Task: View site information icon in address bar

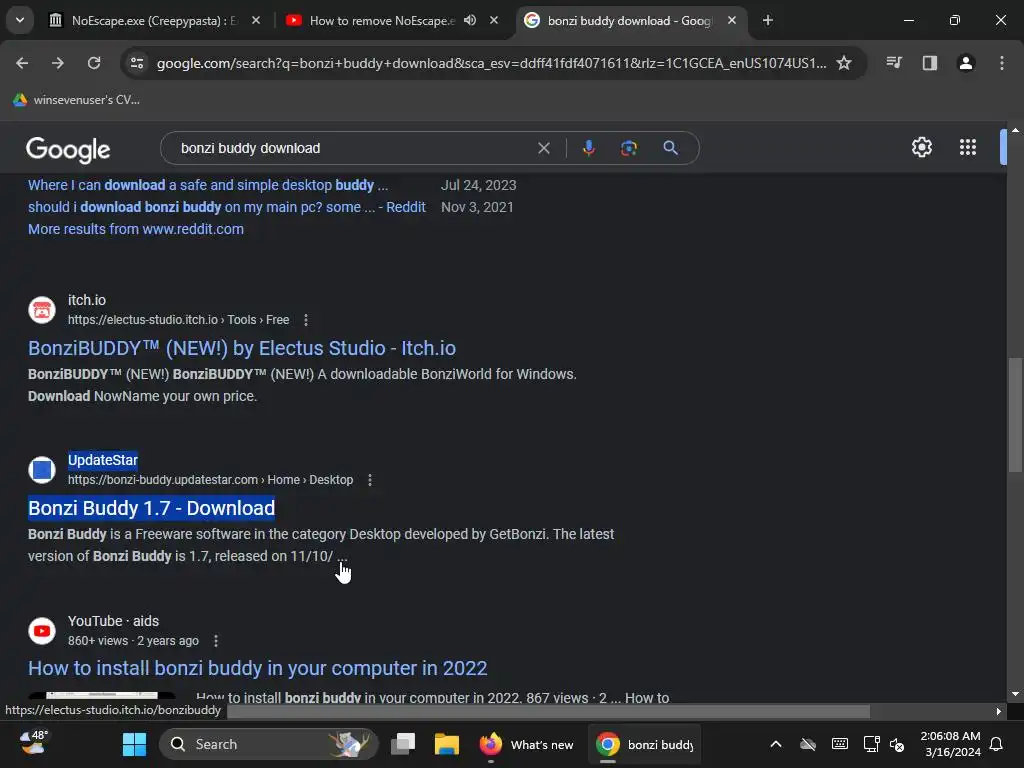Action: pyautogui.click(x=137, y=63)
